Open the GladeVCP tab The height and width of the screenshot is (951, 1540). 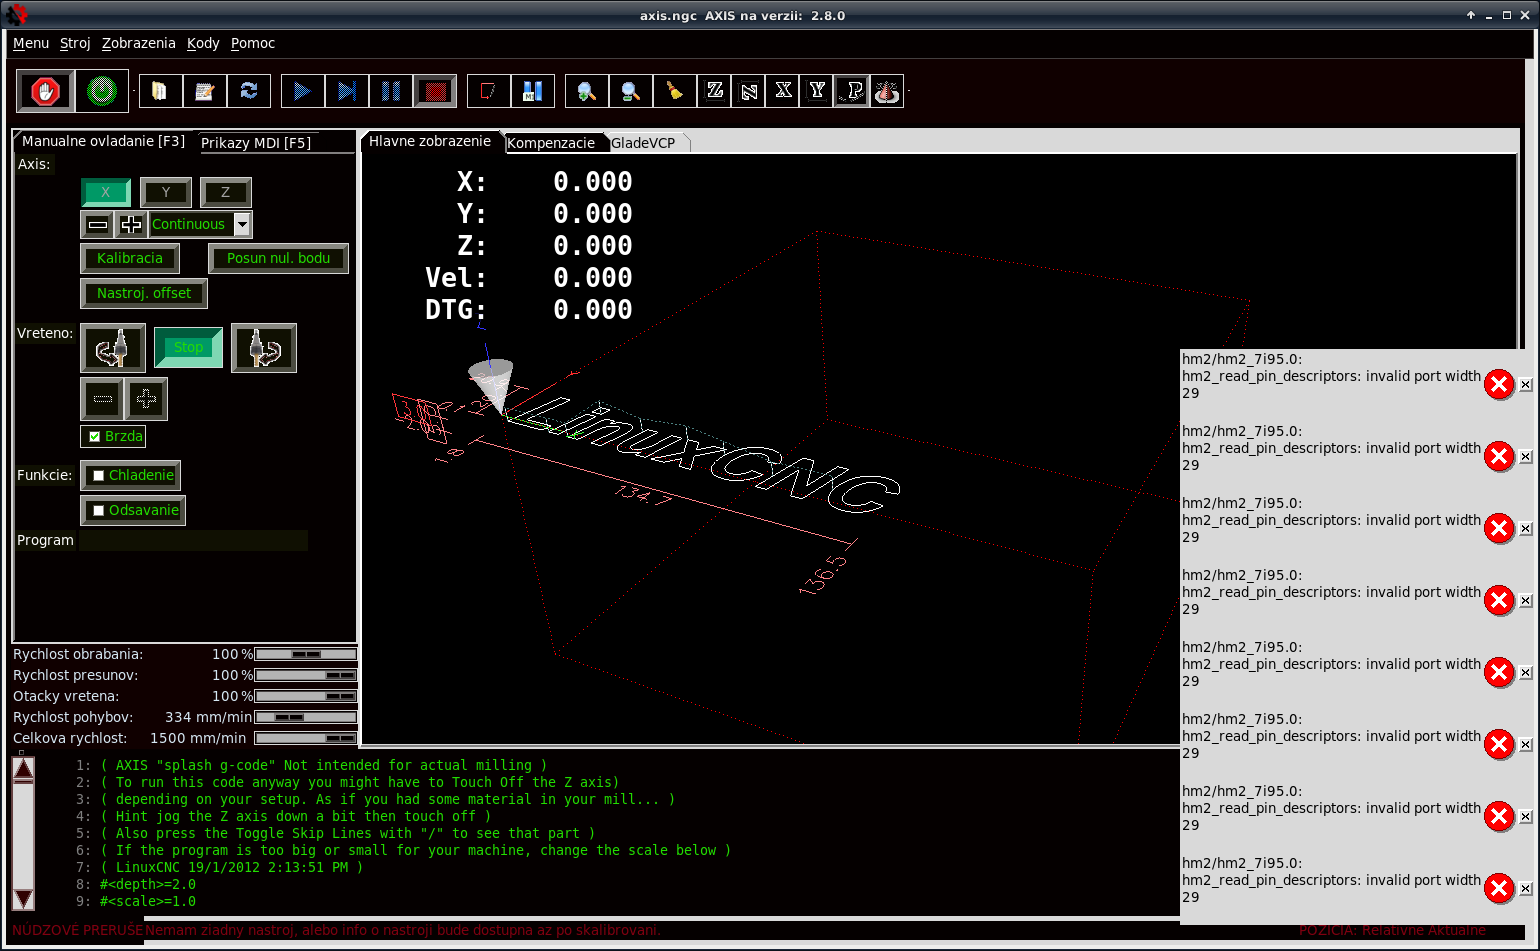[x=643, y=143]
